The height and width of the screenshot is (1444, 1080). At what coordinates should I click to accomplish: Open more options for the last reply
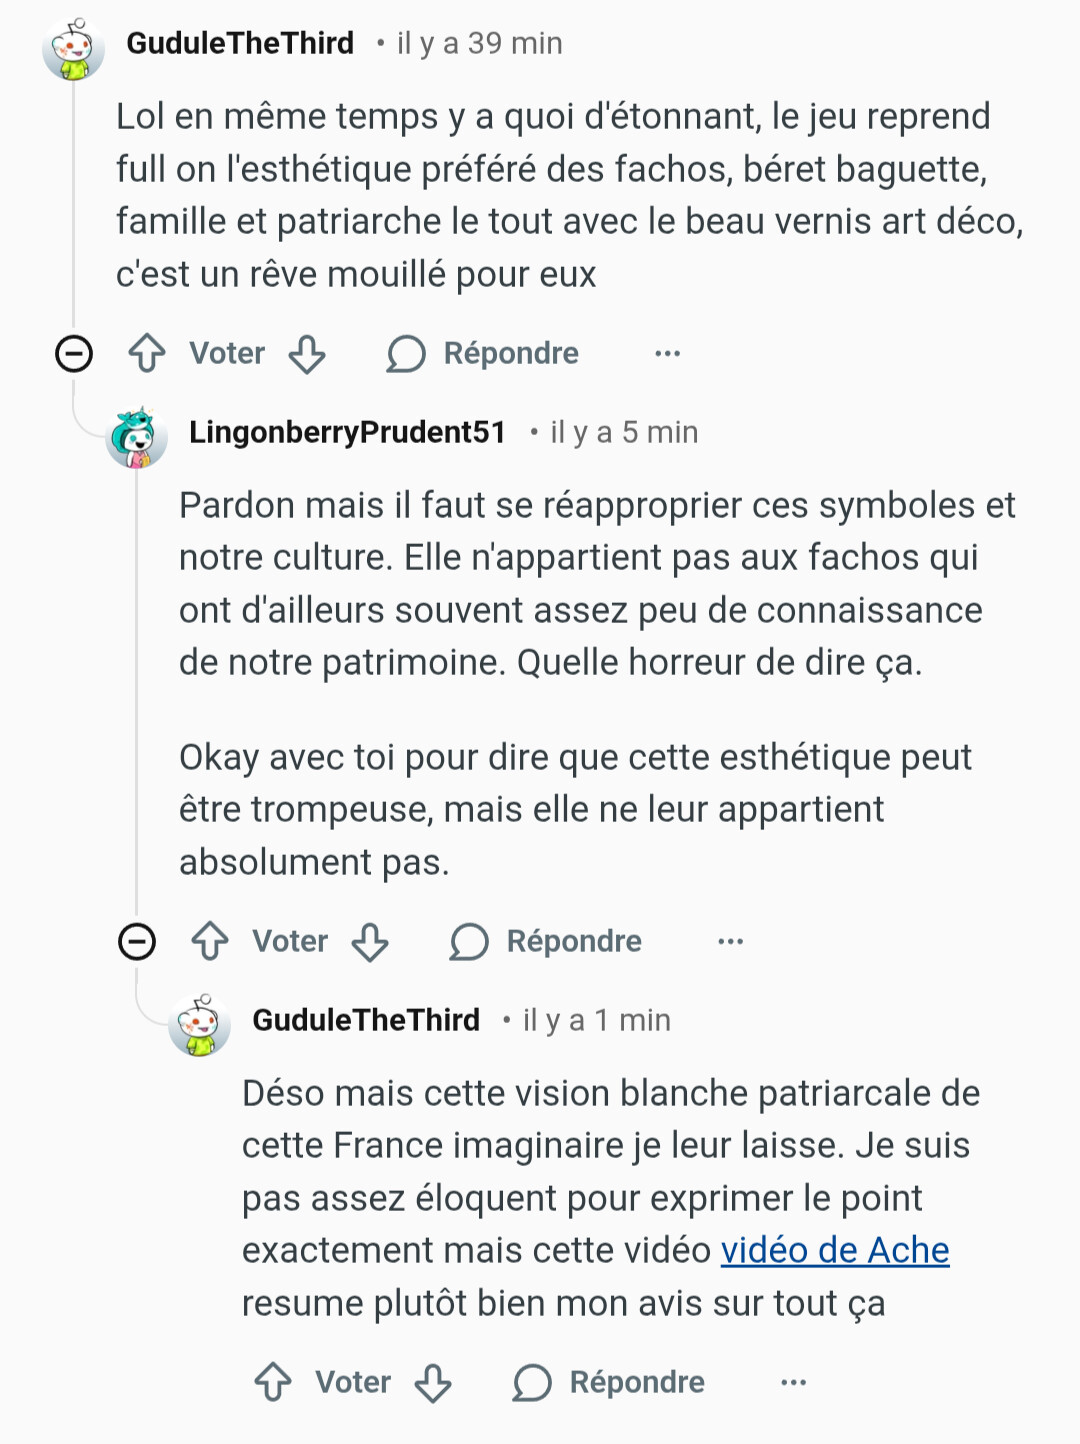click(x=793, y=1382)
